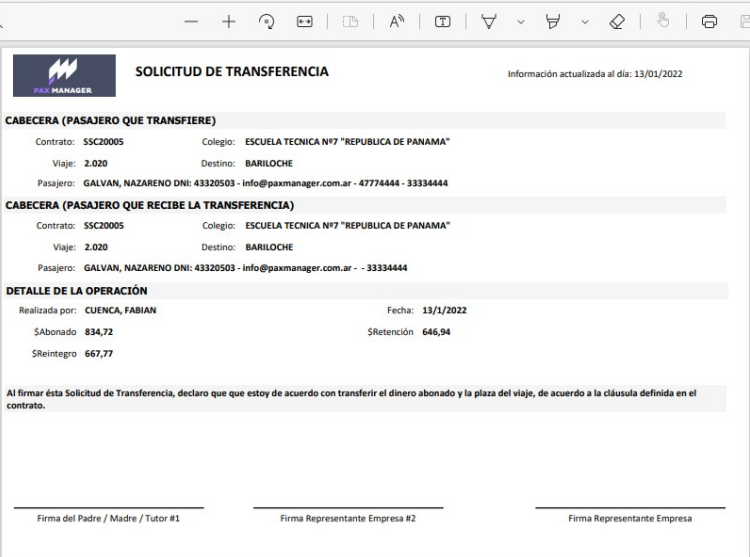Click the date text 13/01/2022
This screenshot has height=557, width=750.
658,74
